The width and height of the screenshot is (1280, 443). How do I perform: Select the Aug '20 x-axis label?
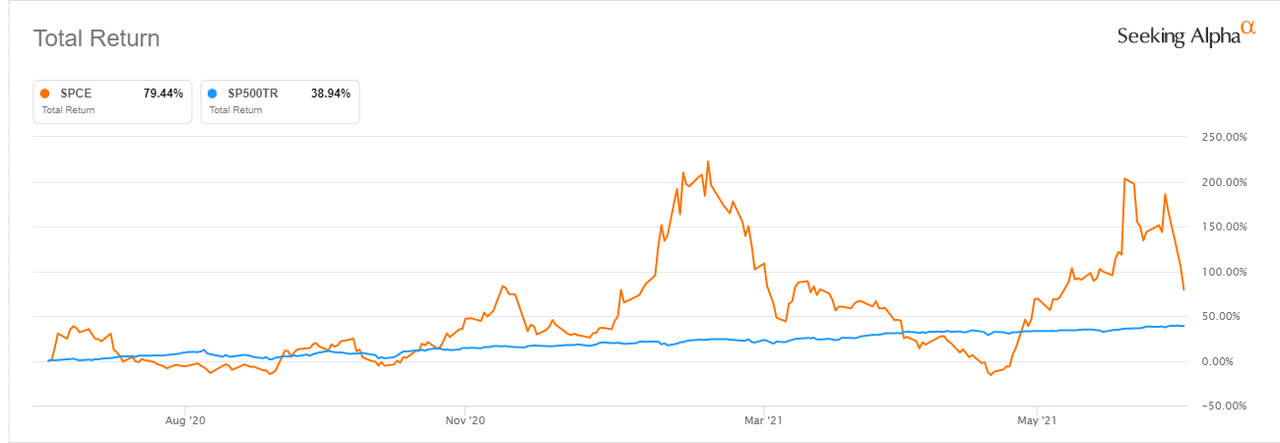coord(185,421)
